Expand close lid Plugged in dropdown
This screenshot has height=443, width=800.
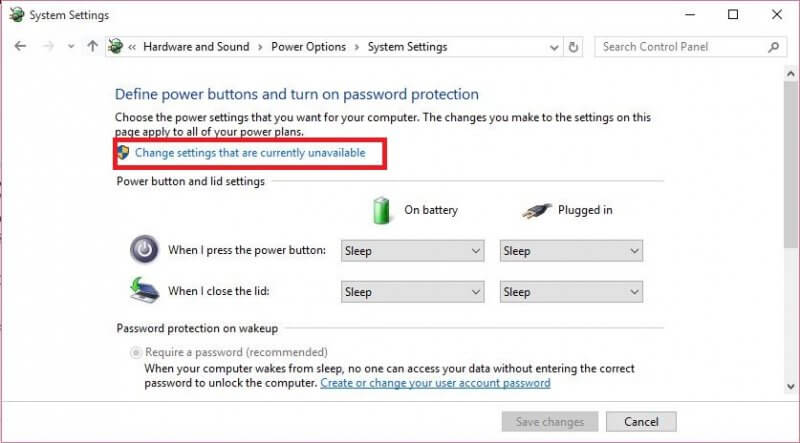tap(571, 292)
